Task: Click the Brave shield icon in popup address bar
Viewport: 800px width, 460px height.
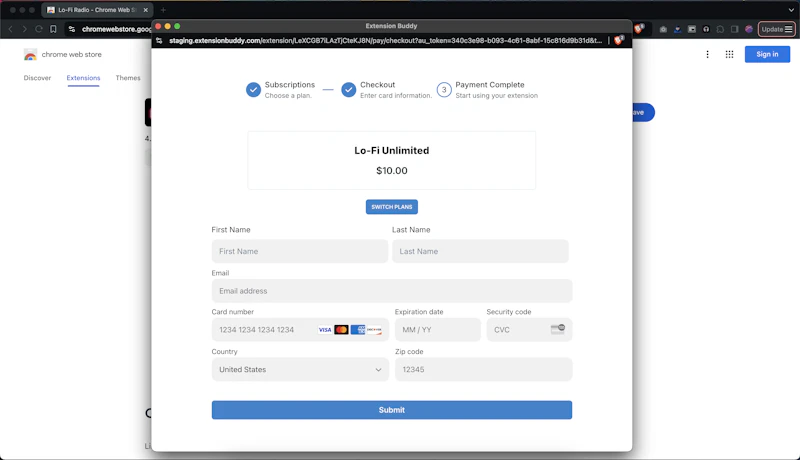Action: (619, 40)
